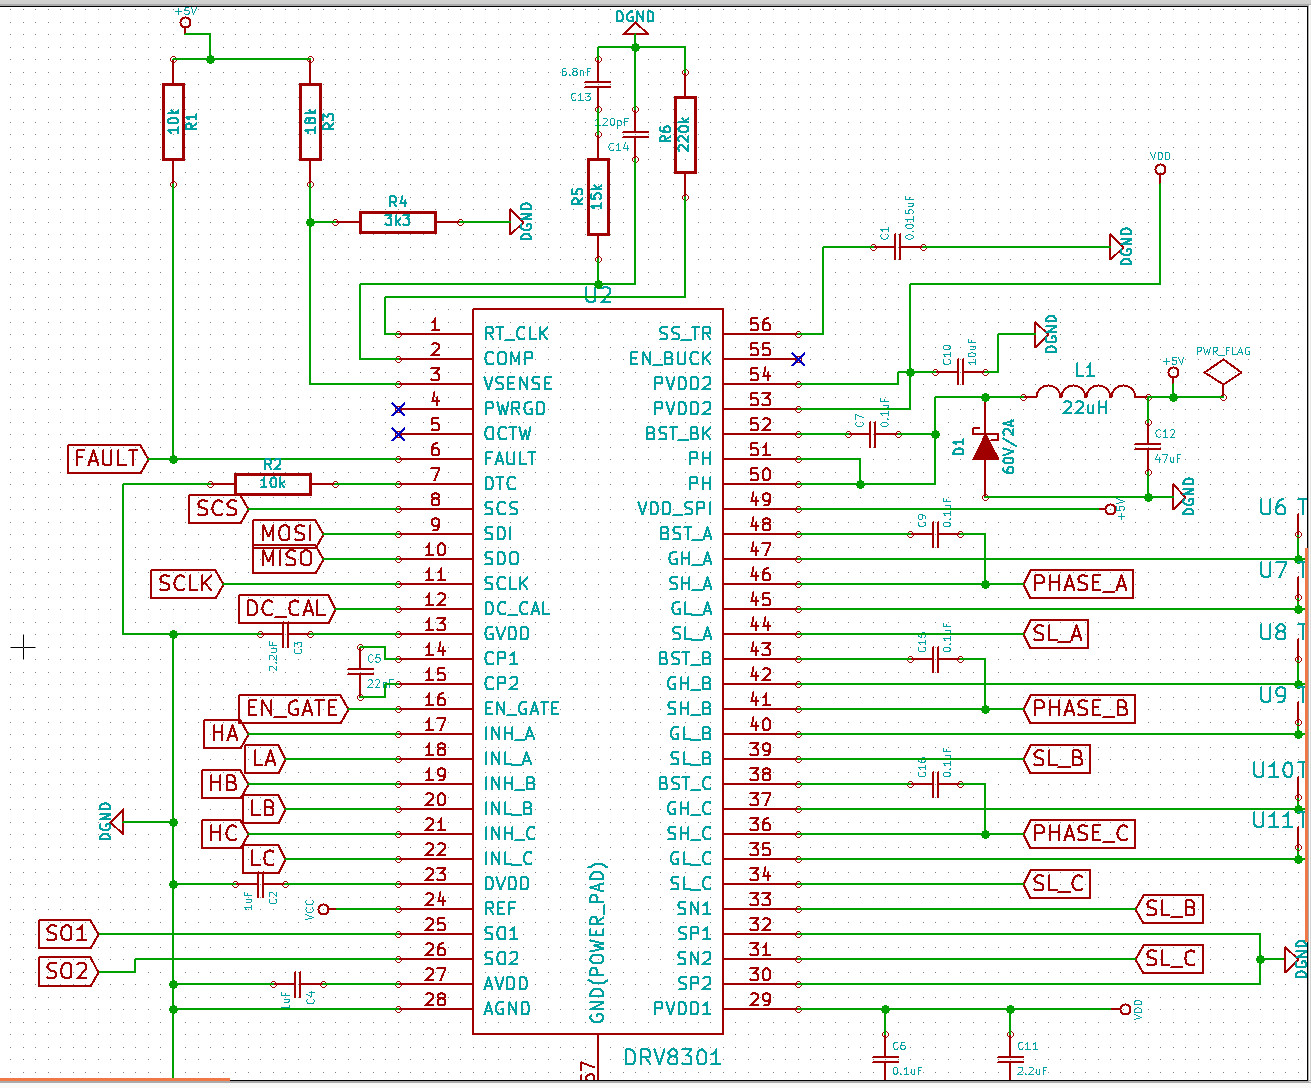Click the RT_CLK pin name

pyautogui.click(x=516, y=334)
